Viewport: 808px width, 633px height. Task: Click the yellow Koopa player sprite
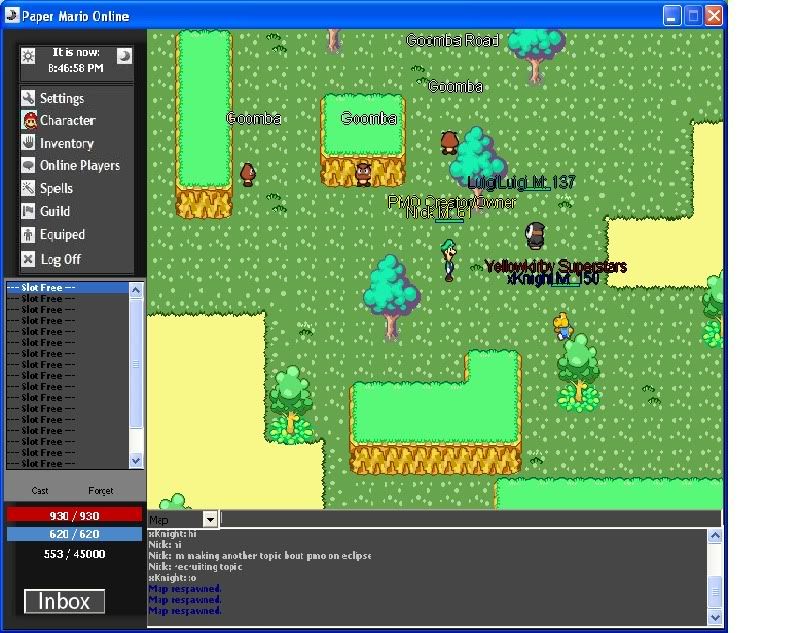click(562, 326)
